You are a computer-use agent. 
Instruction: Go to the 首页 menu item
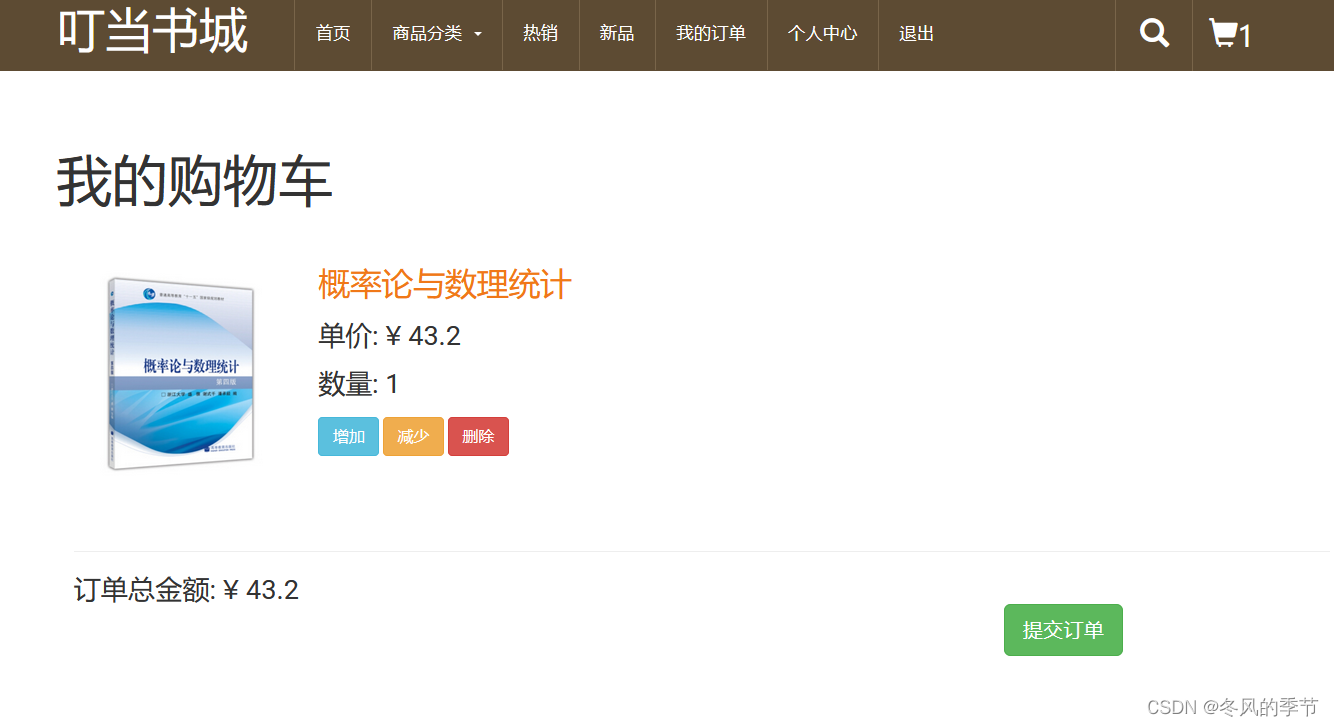point(332,33)
